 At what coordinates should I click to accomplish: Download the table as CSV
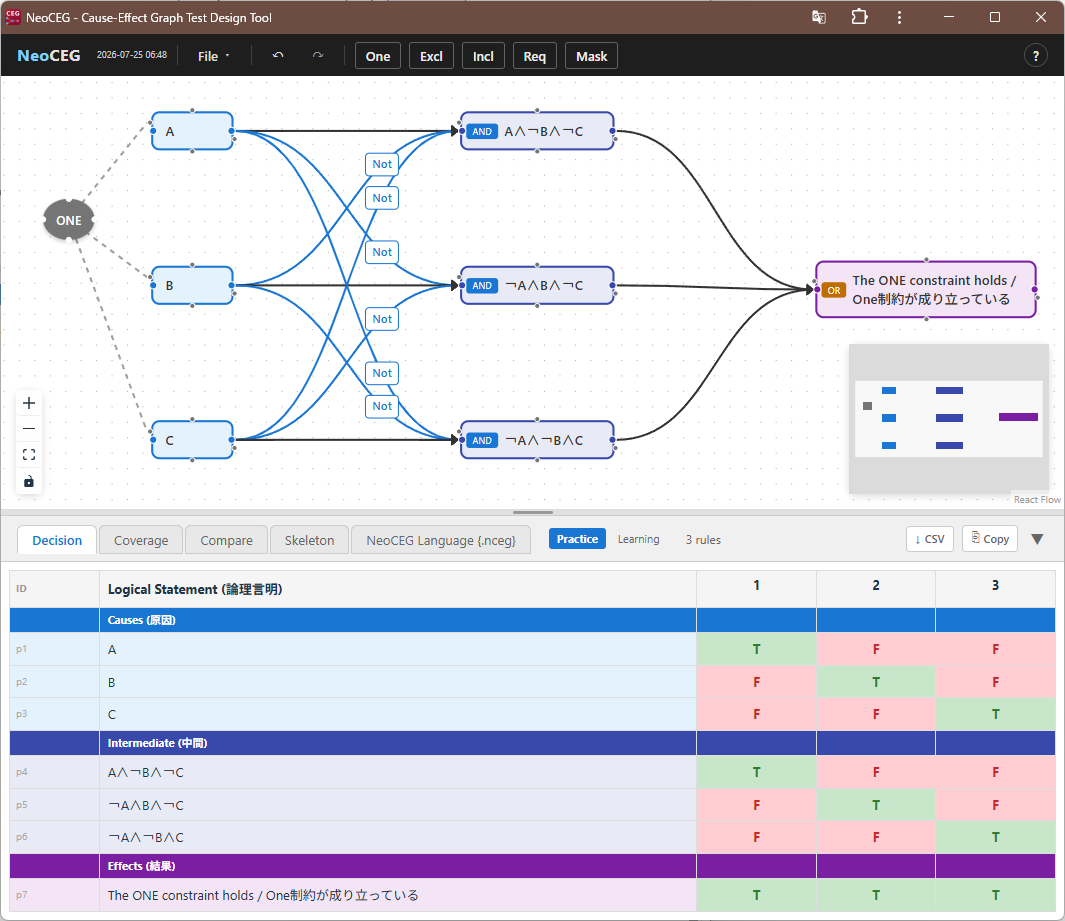(x=930, y=539)
